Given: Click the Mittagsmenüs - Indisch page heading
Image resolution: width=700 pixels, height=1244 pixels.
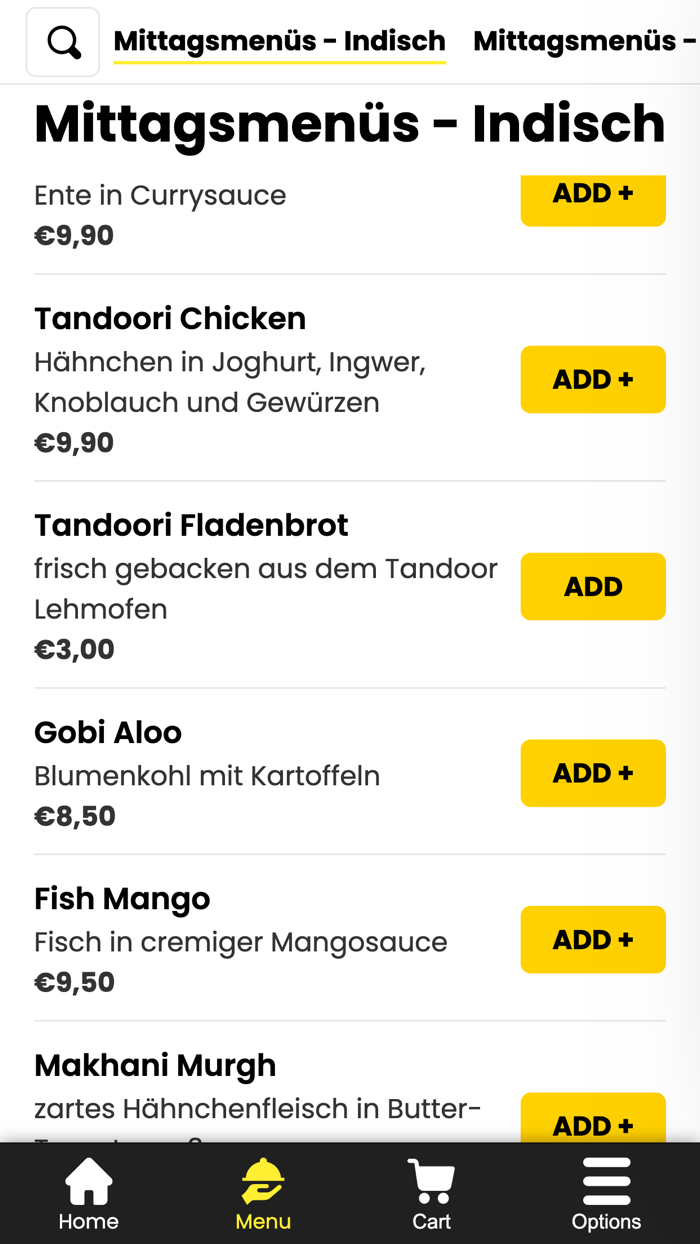Looking at the screenshot, I should [x=349, y=122].
